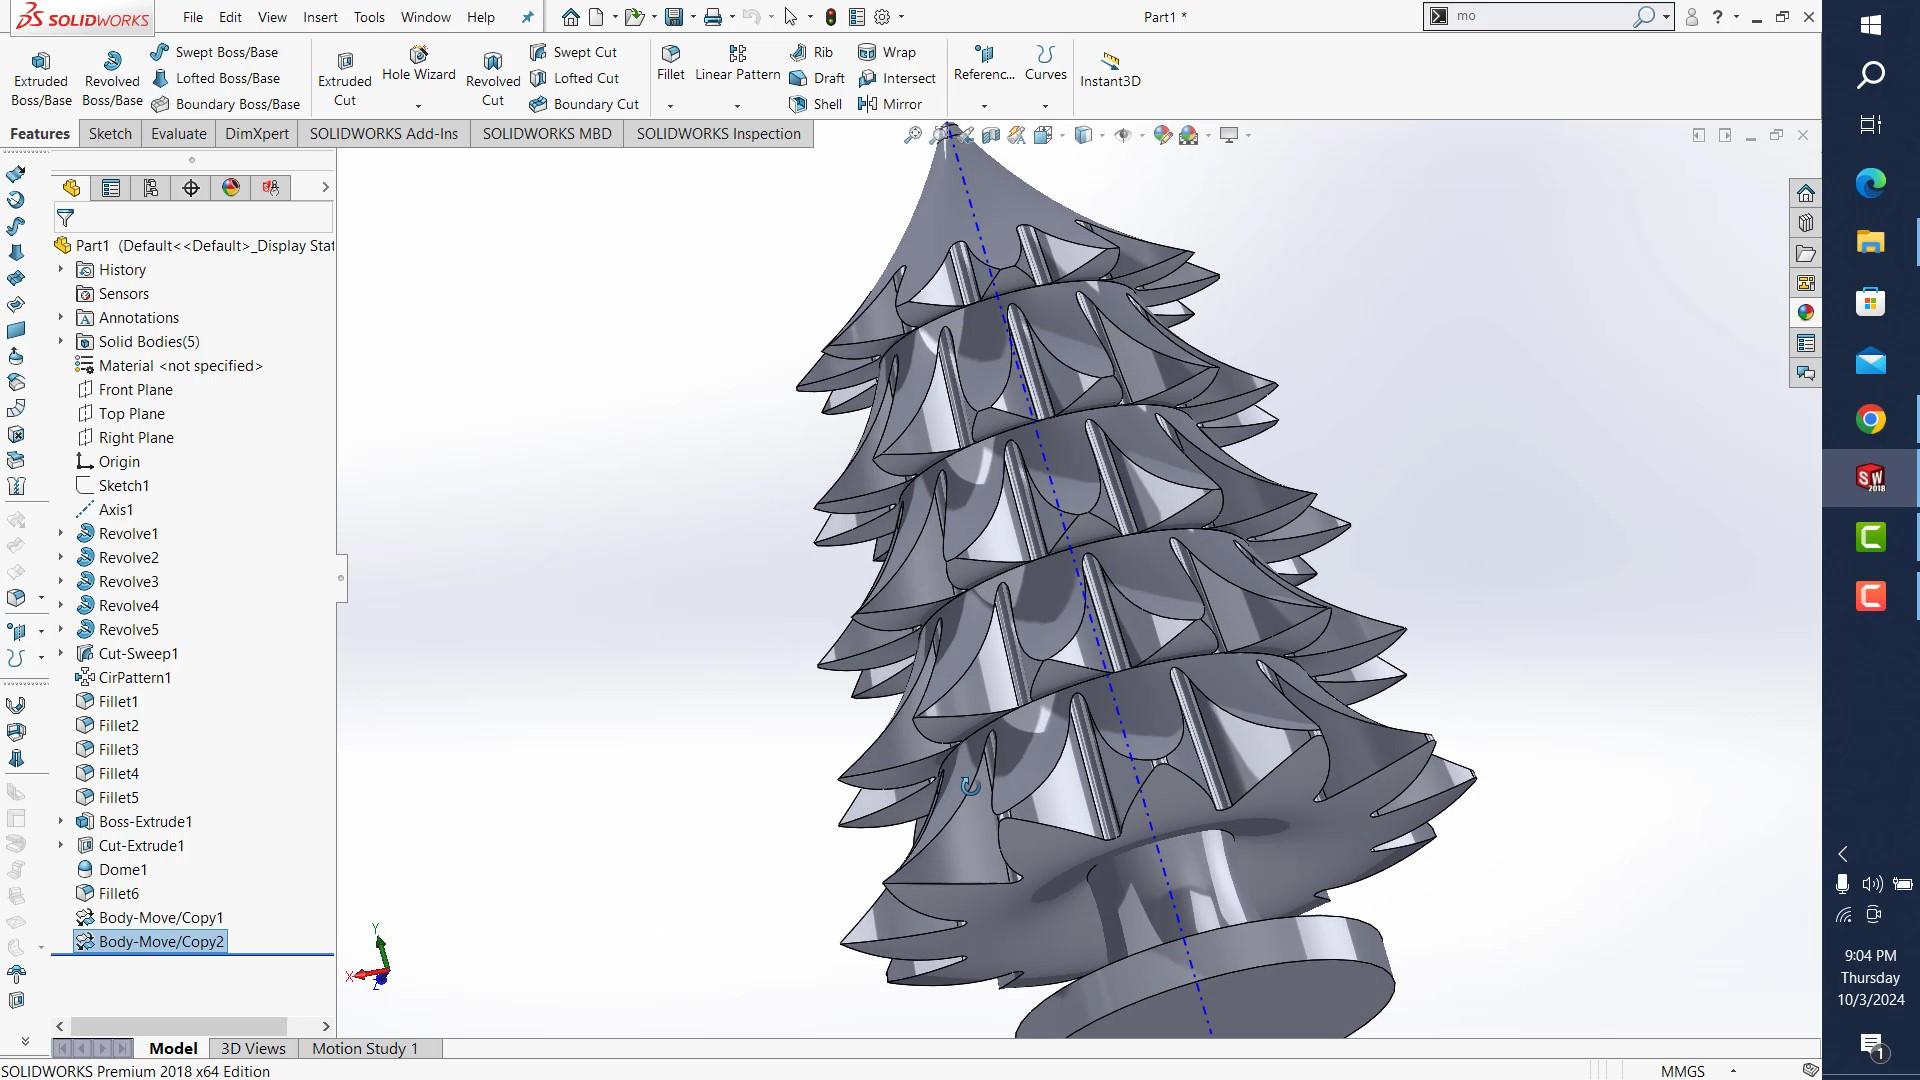Expand the Revolve1 feature node
Viewport: 1920px width, 1080px height.
pos(60,534)
